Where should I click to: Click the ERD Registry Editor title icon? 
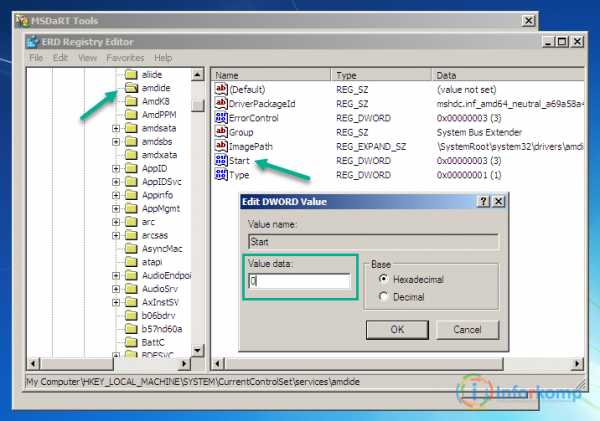pyautogui.click(x=33, y=41)
